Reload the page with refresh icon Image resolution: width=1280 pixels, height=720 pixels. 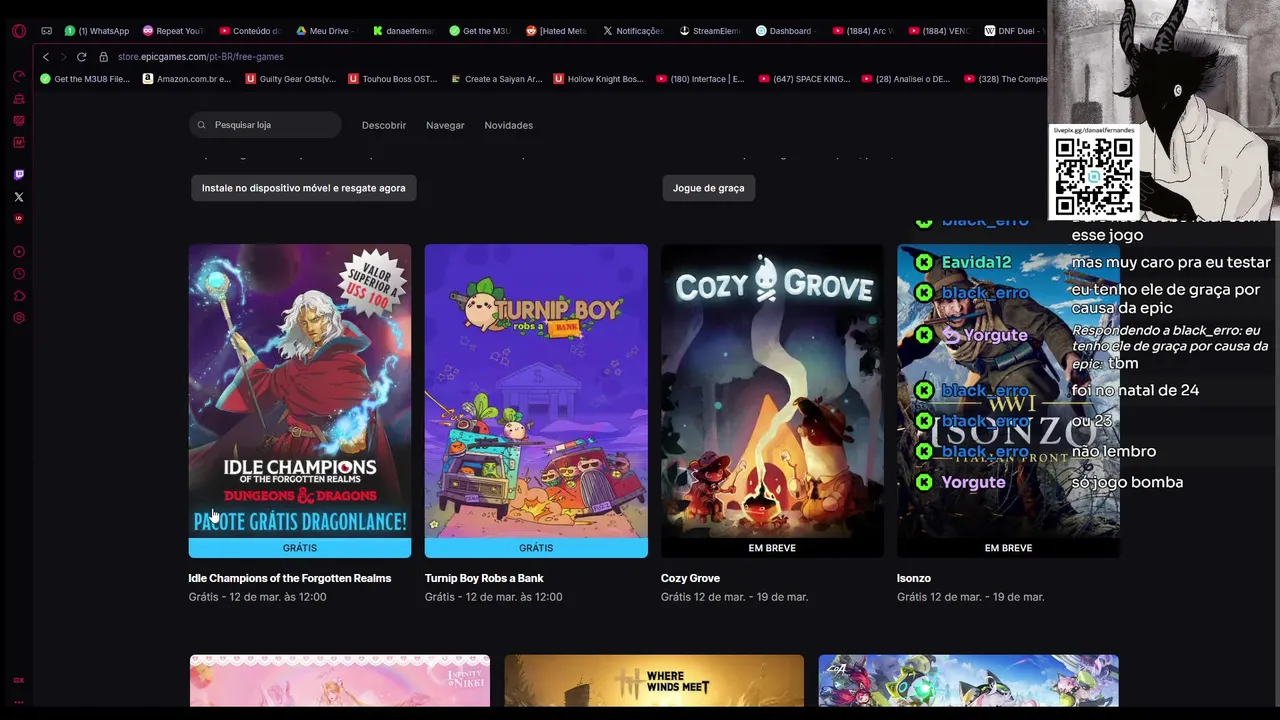[x=82, y=57]
